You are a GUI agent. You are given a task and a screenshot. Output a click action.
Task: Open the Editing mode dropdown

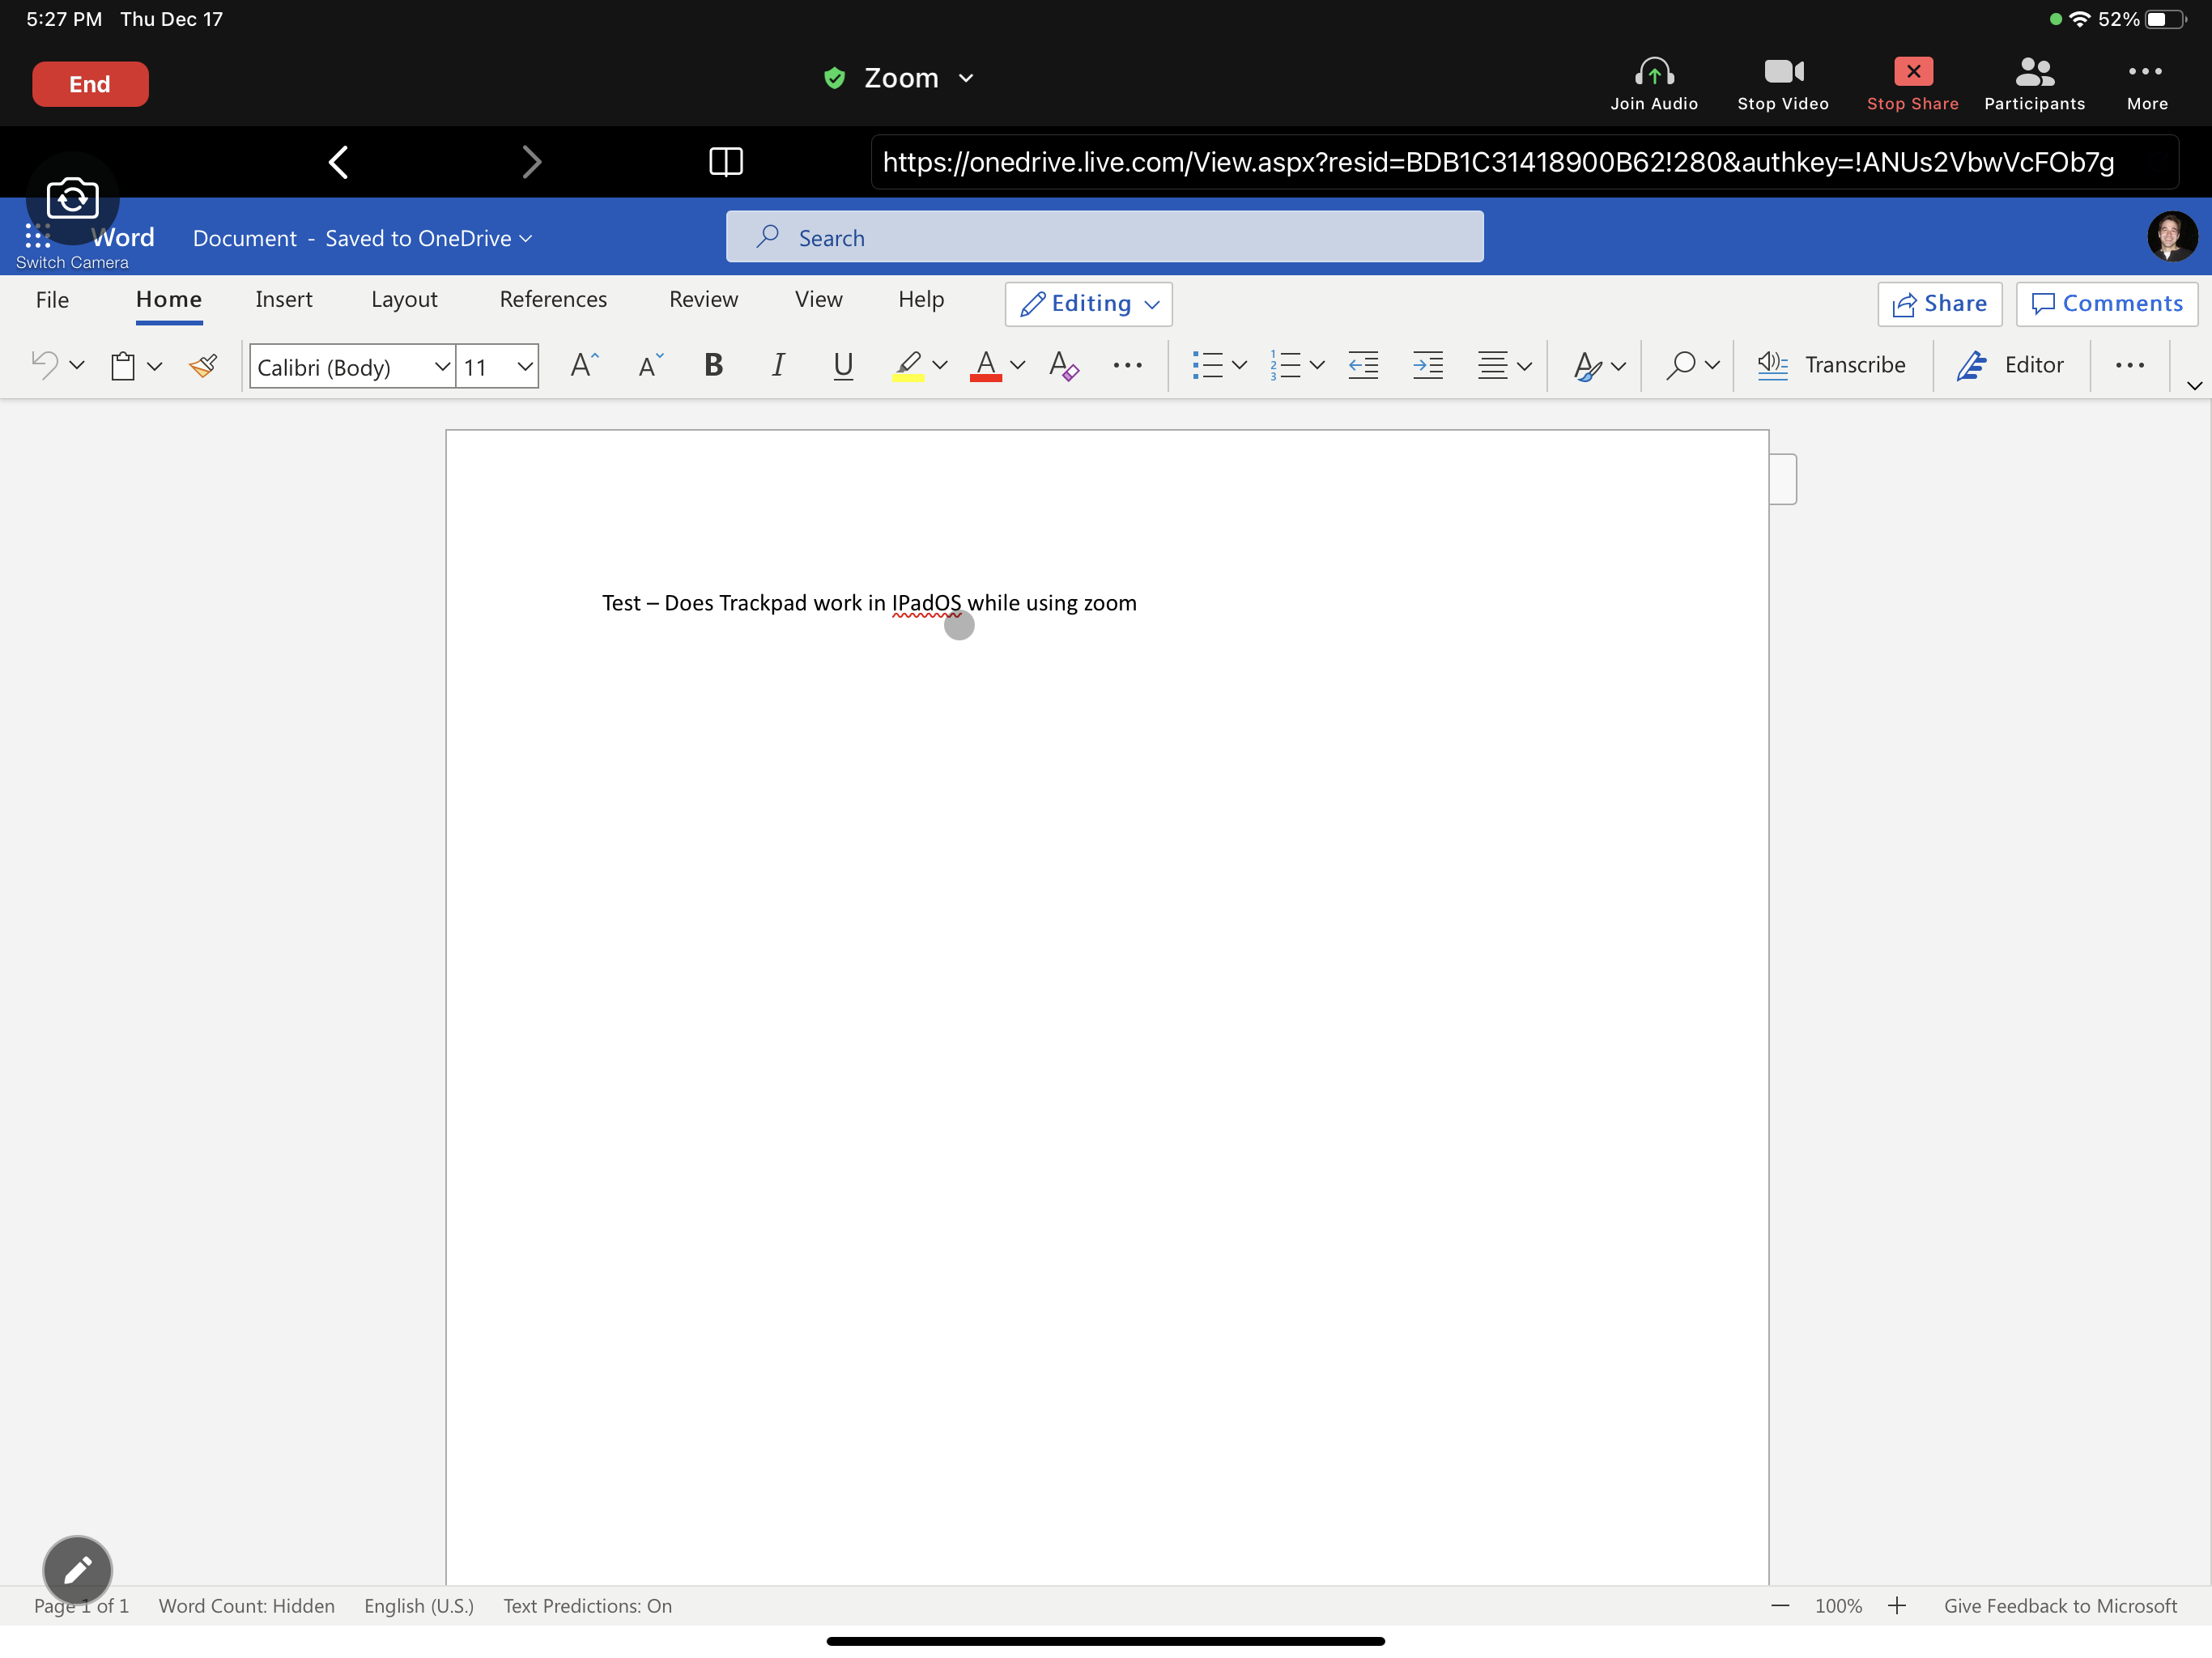(x=1088, y=304)
